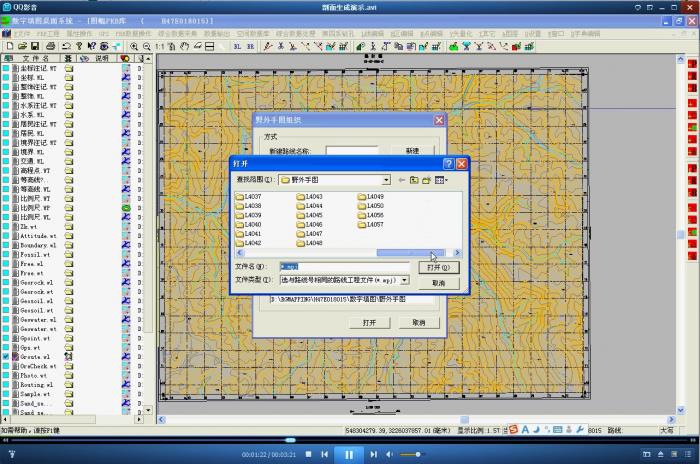Expand the 查找范围 folder location dropdown
Screen dimensions: 700x464
(x=386, y=180)
